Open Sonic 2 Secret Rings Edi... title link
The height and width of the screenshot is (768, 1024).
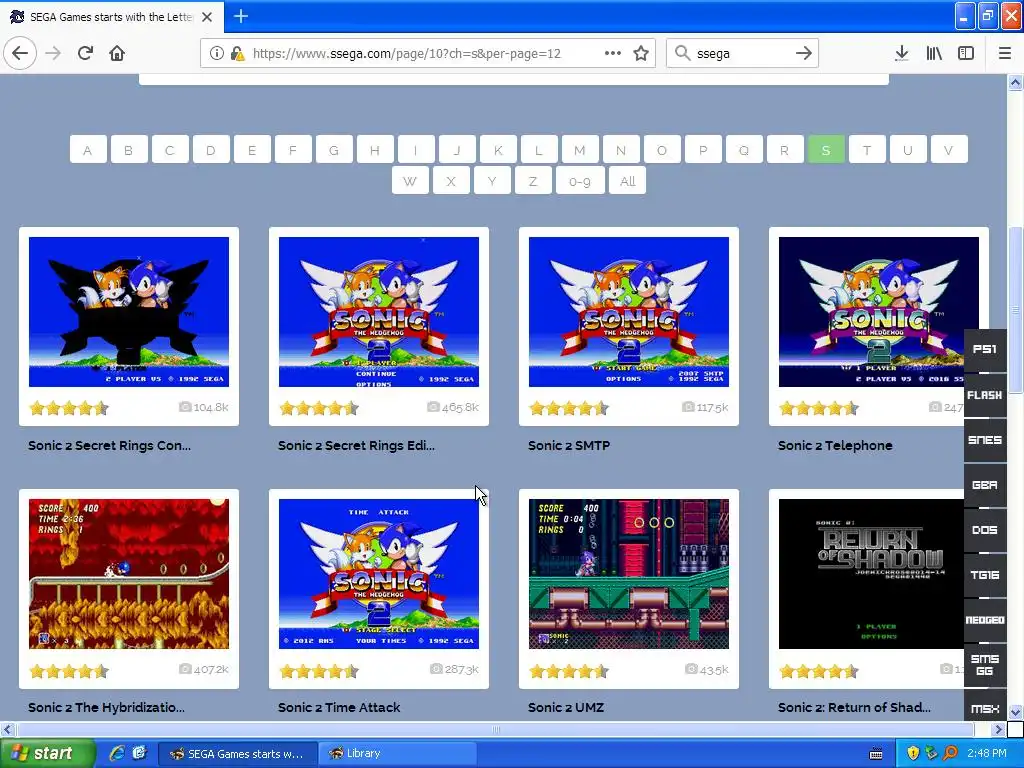pyautogui.click(x=356, y=445)
